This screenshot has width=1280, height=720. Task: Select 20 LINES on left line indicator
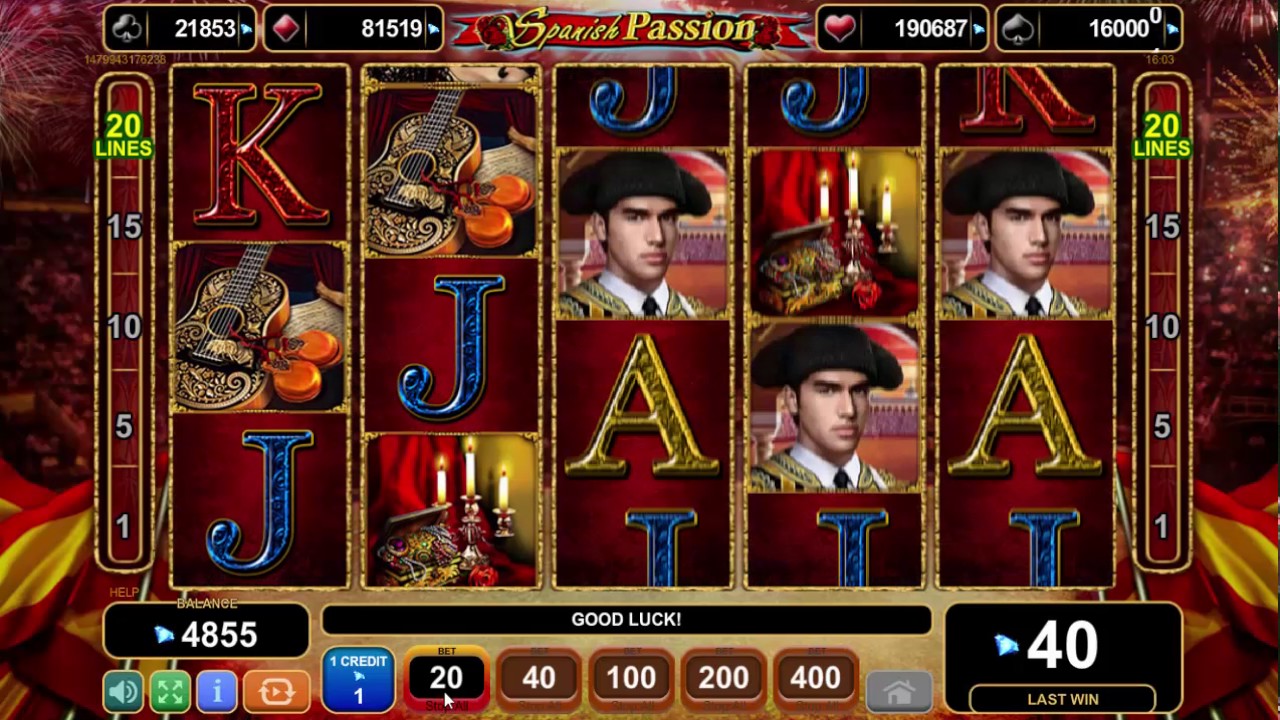point(123,136)
